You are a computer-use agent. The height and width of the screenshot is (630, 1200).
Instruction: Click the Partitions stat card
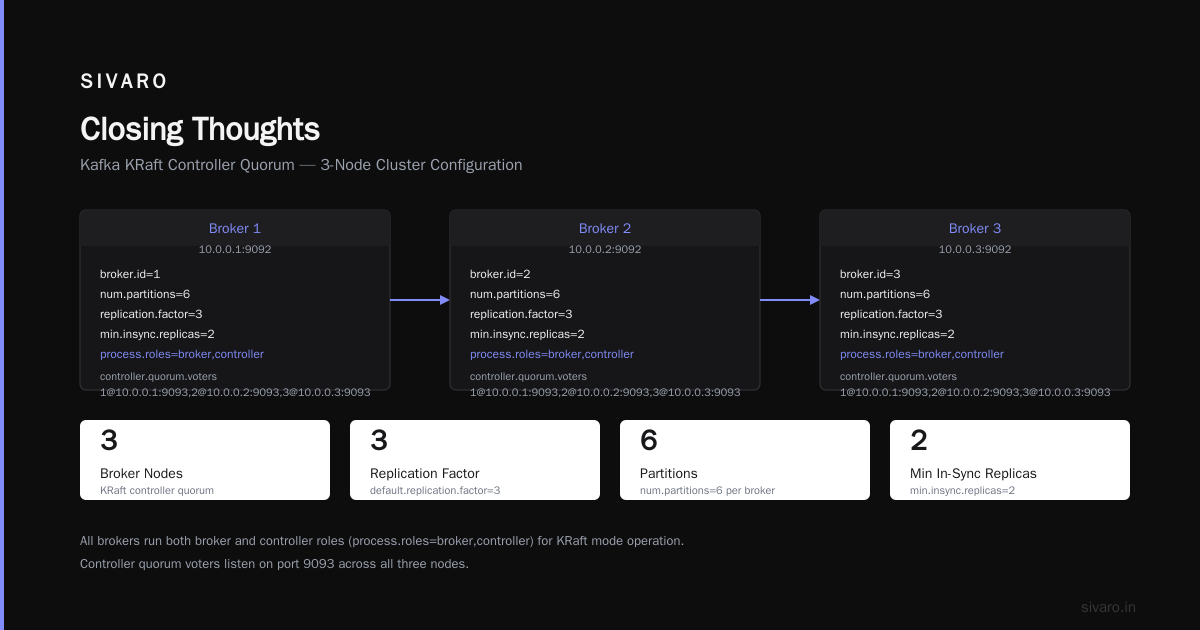(745, 460)
